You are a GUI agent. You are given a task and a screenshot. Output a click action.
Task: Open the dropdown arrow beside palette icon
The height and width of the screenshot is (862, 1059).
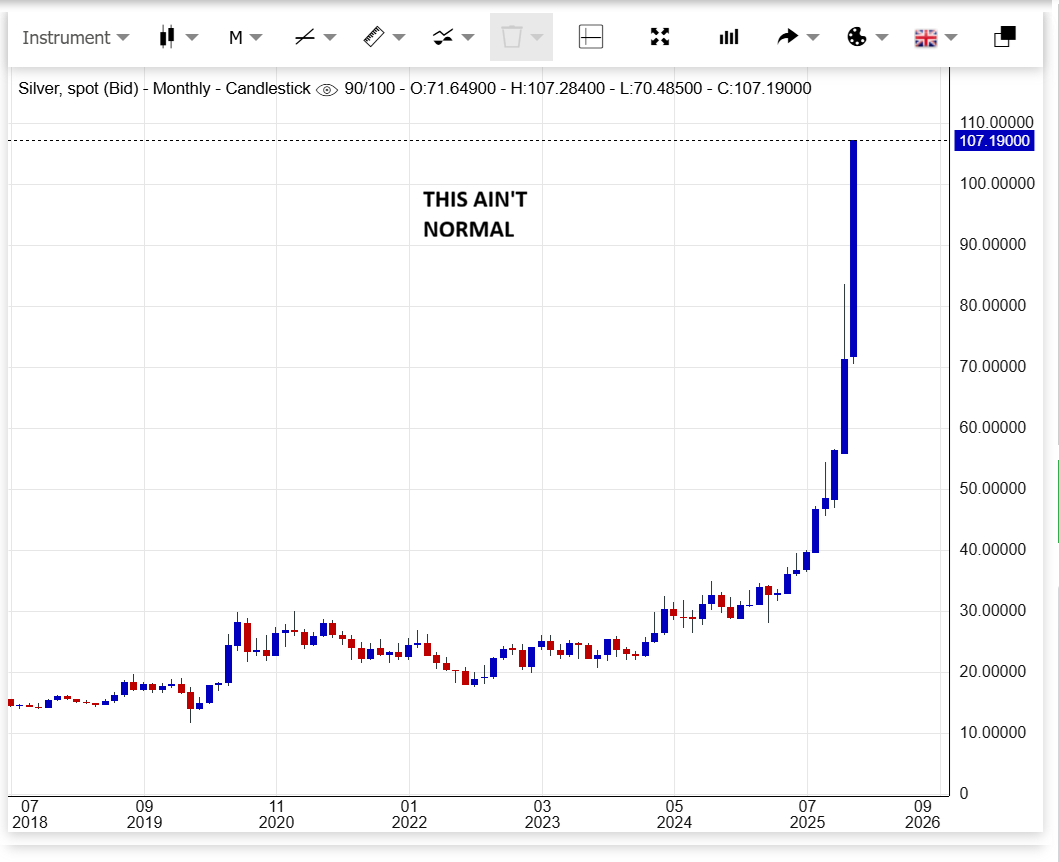tap(881, 38)
